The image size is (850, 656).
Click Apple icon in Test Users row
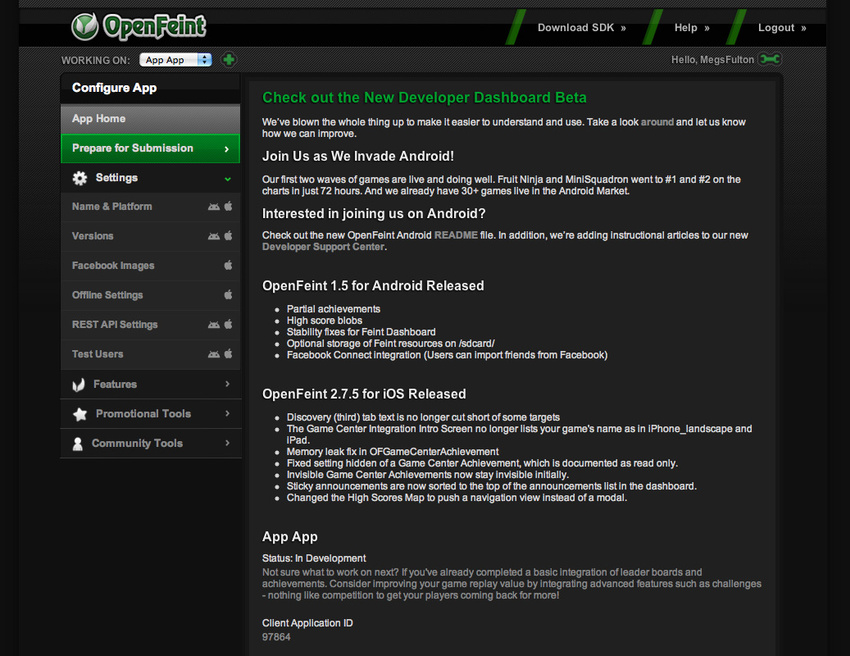coord(228,353)
